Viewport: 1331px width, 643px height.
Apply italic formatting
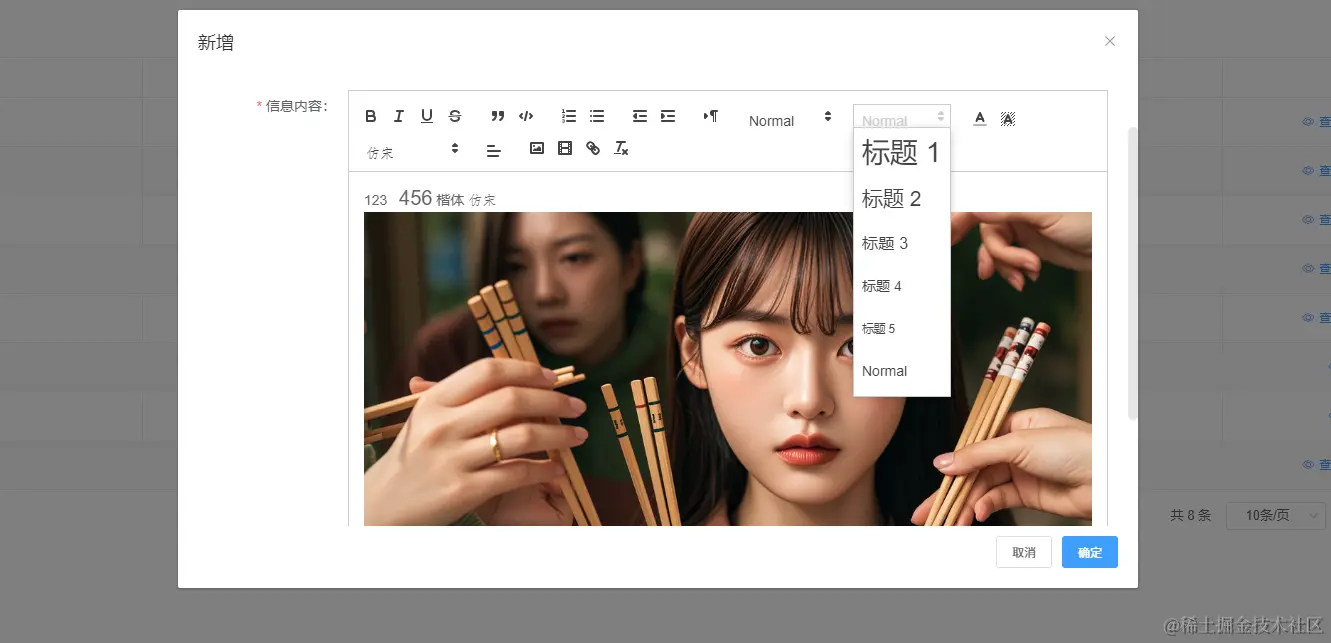[x=399, y=115]
